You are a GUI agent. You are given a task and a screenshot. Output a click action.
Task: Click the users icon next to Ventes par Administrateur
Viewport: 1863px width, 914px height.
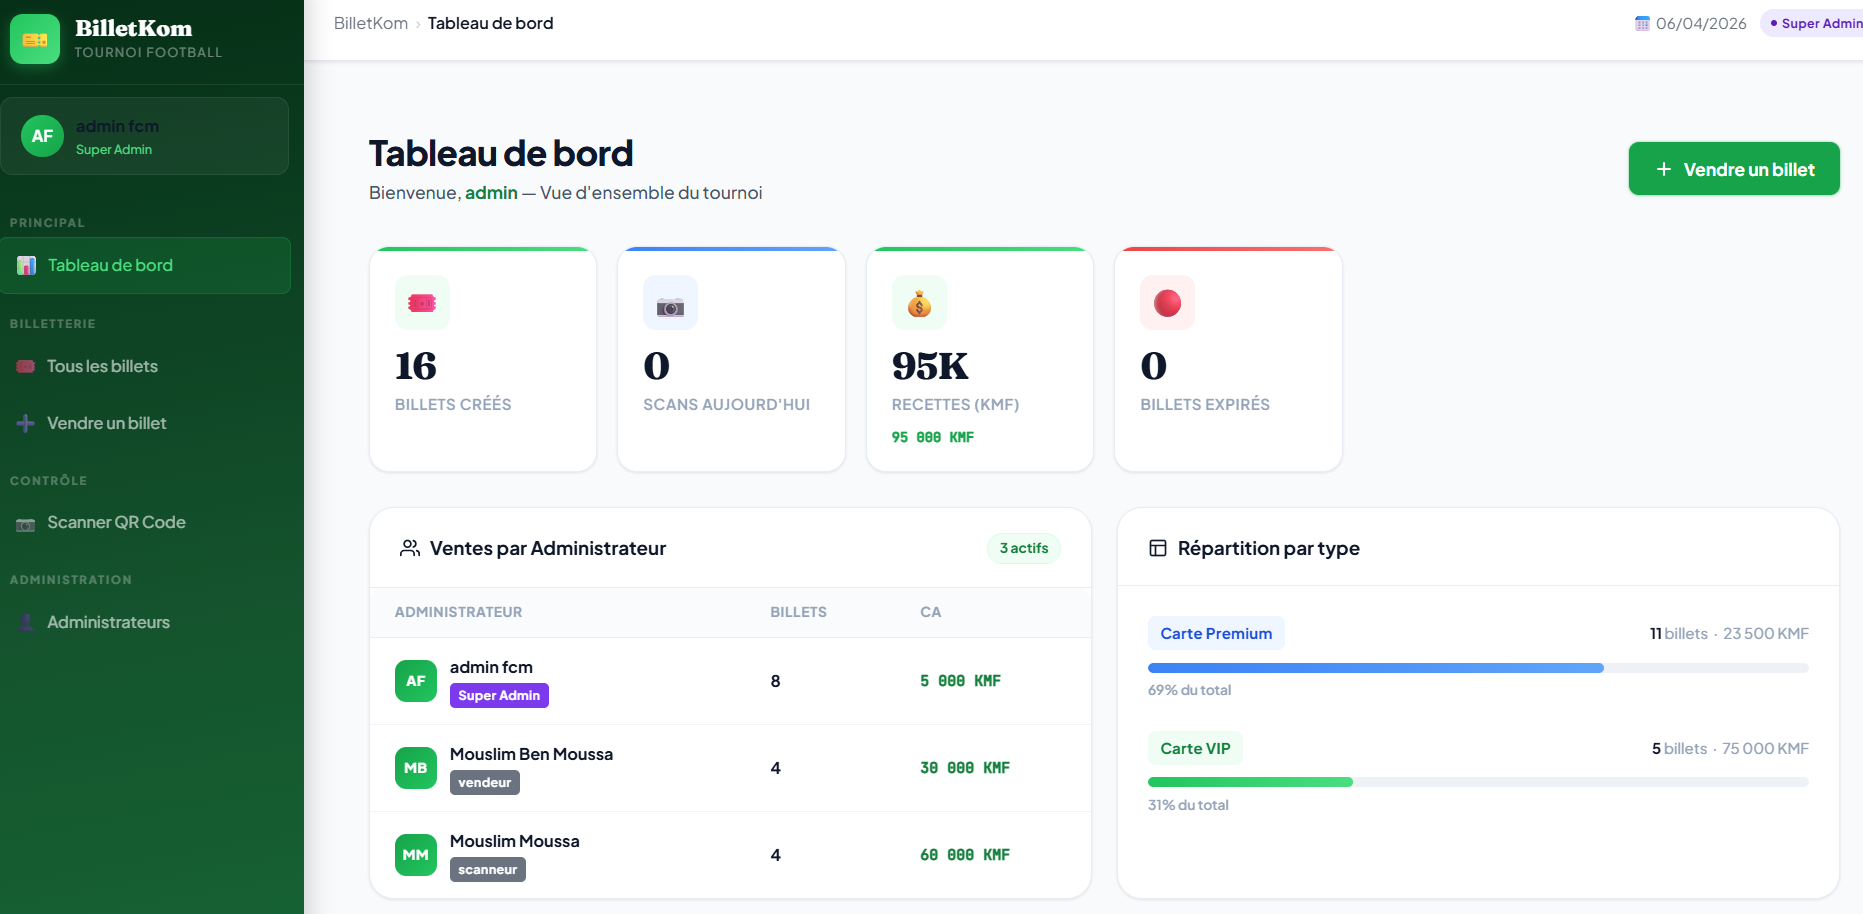(410, 548)
